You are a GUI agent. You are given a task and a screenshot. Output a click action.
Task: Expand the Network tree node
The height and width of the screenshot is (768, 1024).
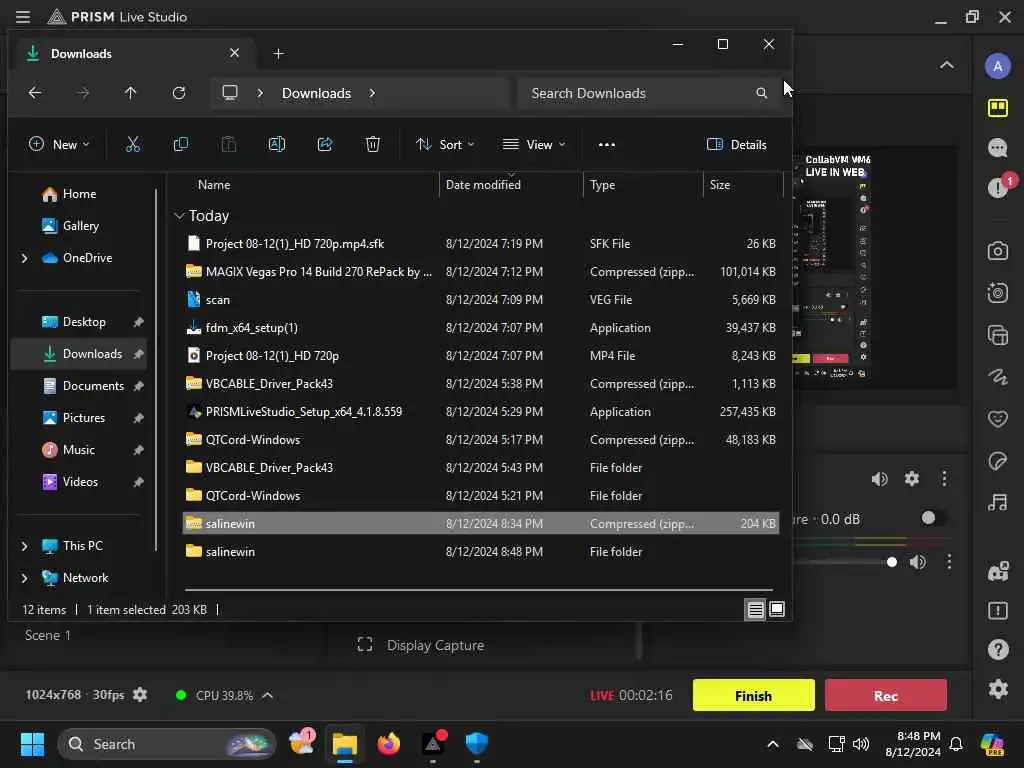point(25,578)
